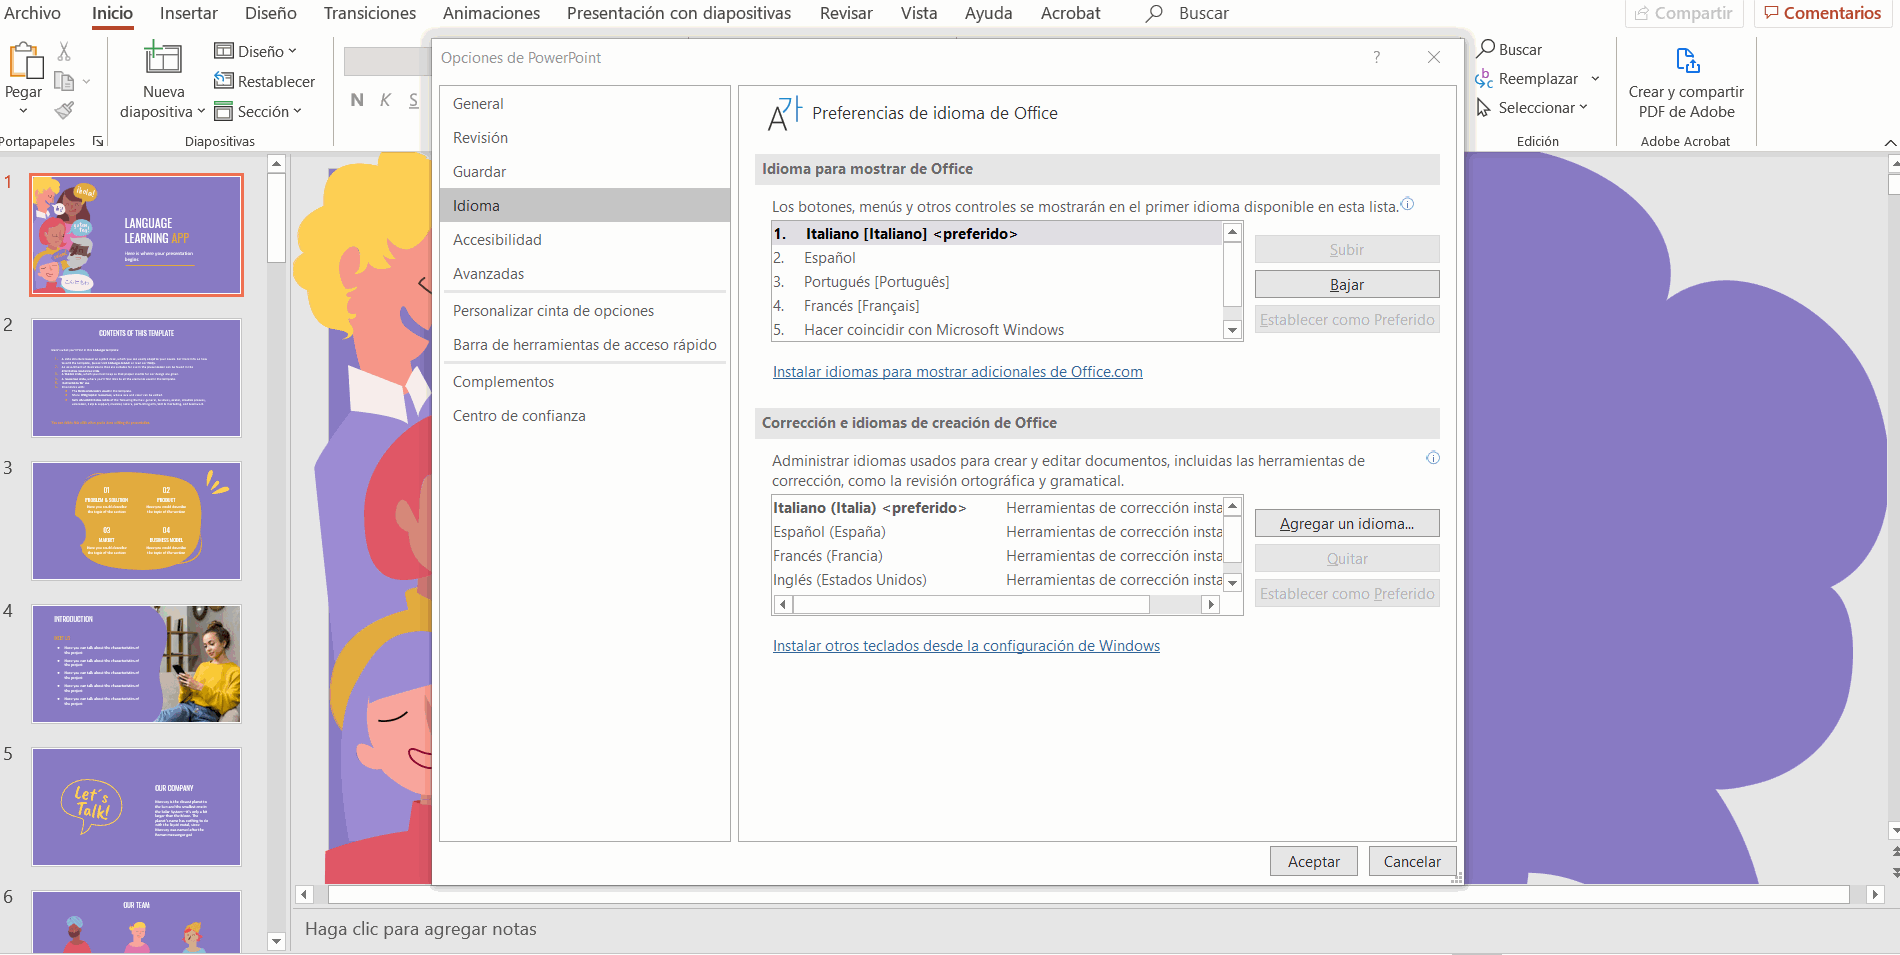Click Agregar un idioma button
1900x955 pixels.
pyautogui.click(x=1347, y=523)
